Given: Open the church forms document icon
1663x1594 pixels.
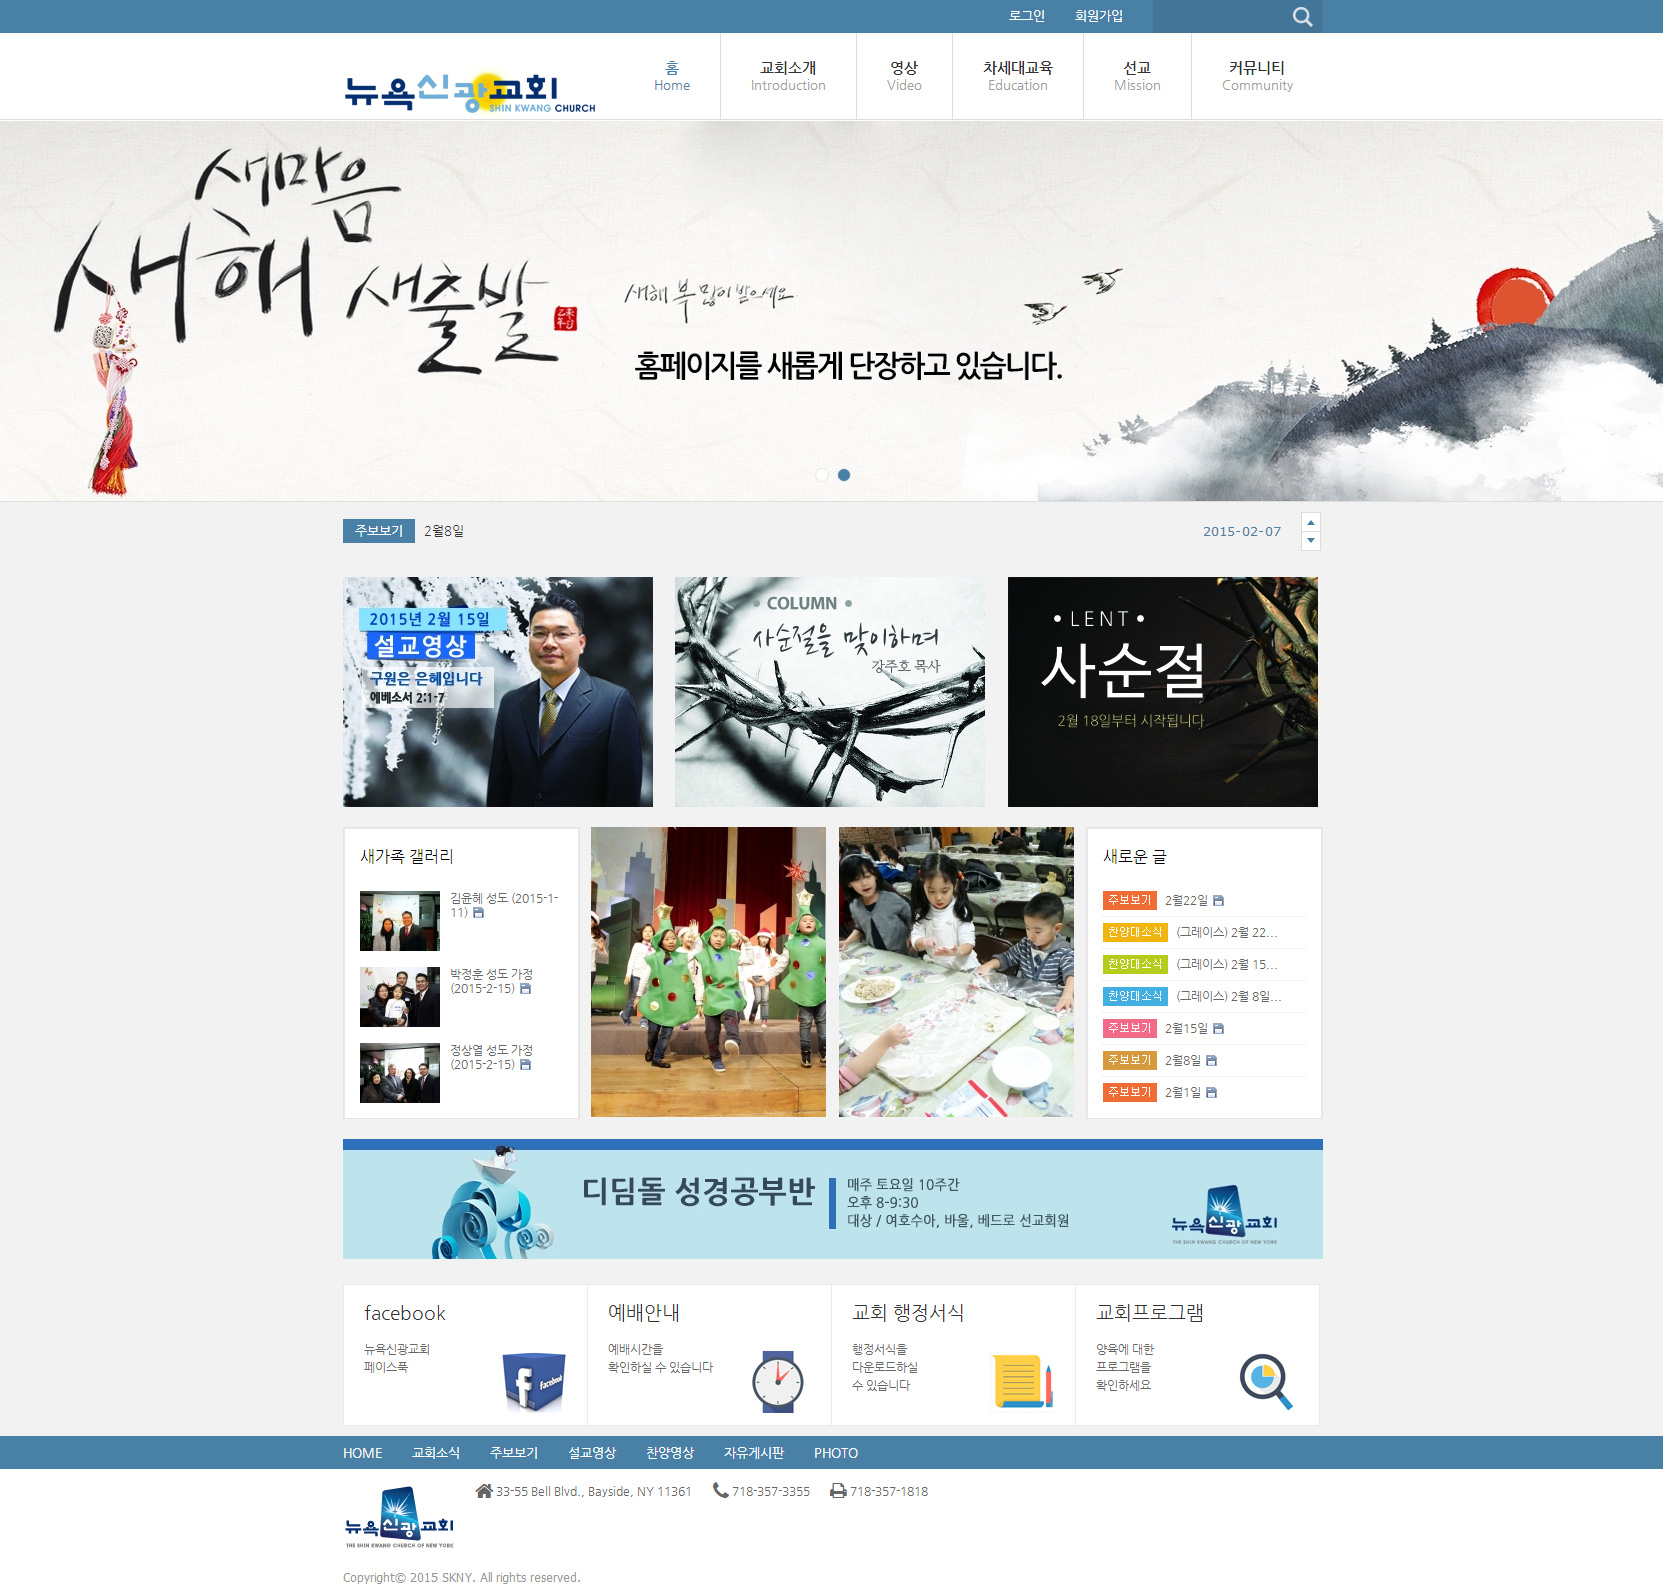Looking at the screenshot, I should (1022, 1381).
